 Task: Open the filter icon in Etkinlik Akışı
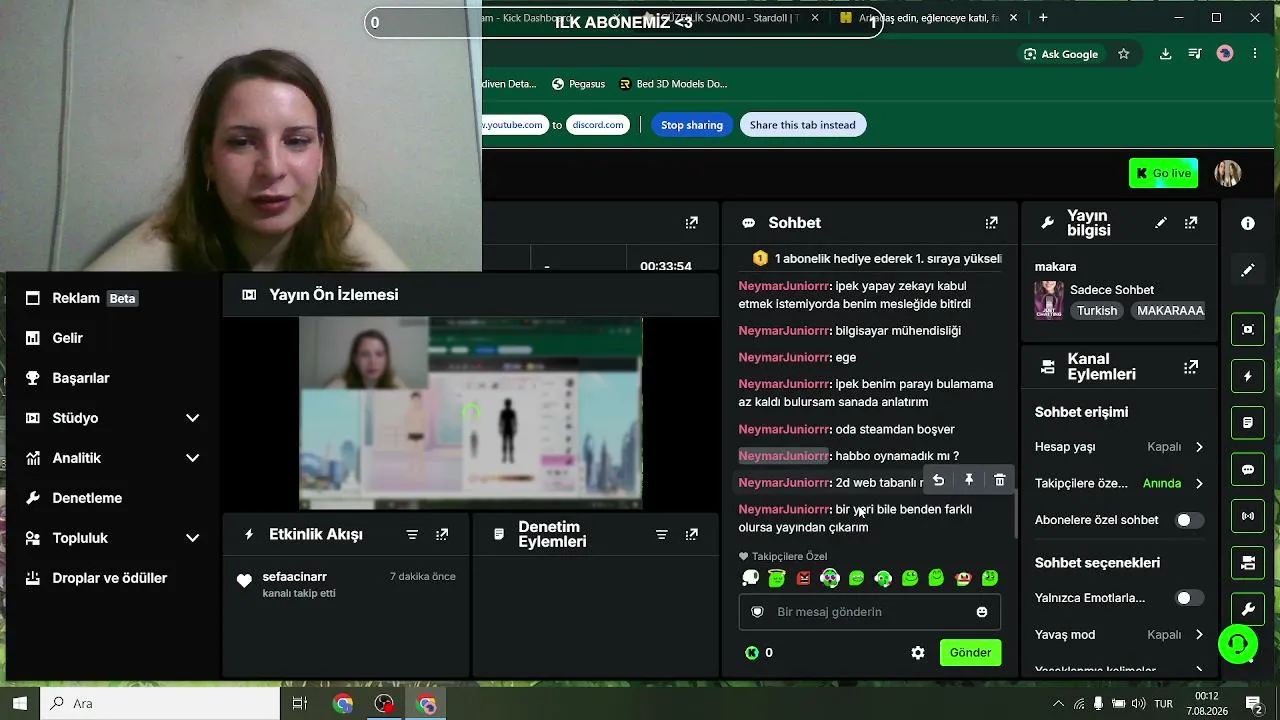pos(412,535)
